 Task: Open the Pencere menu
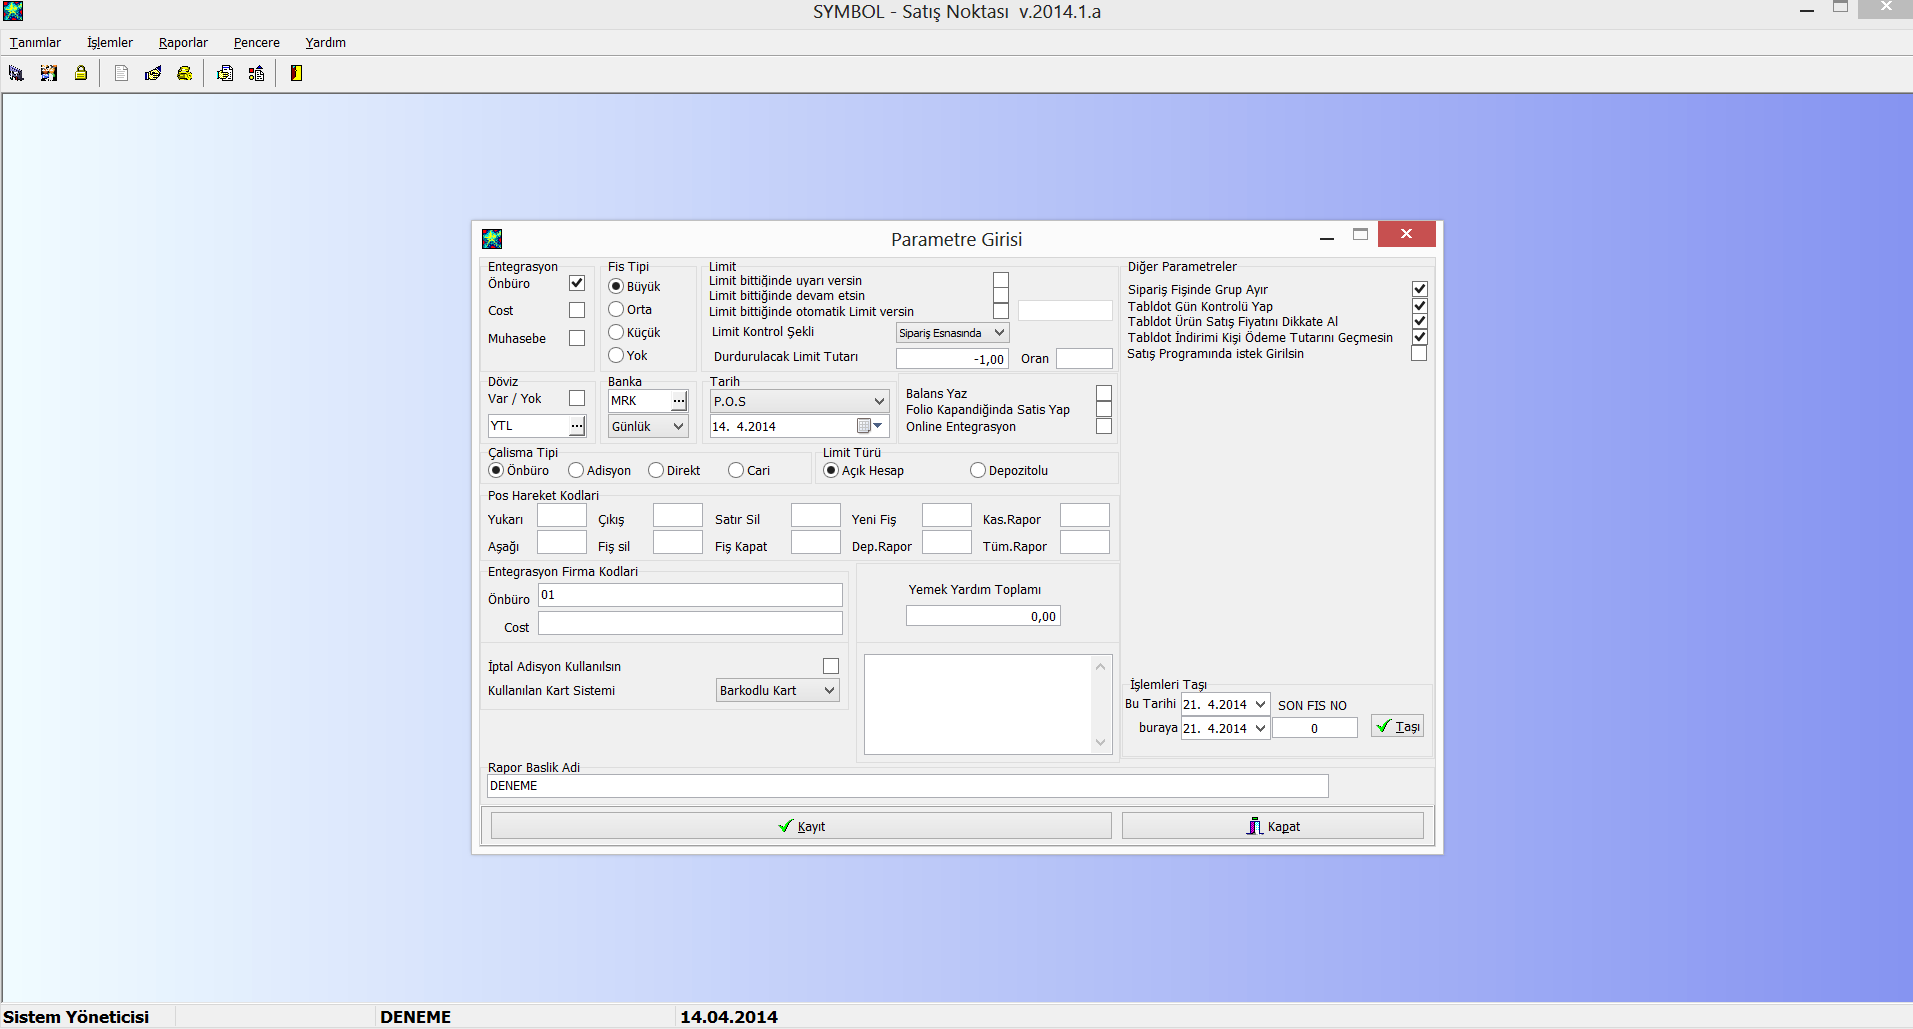(257, 42)
